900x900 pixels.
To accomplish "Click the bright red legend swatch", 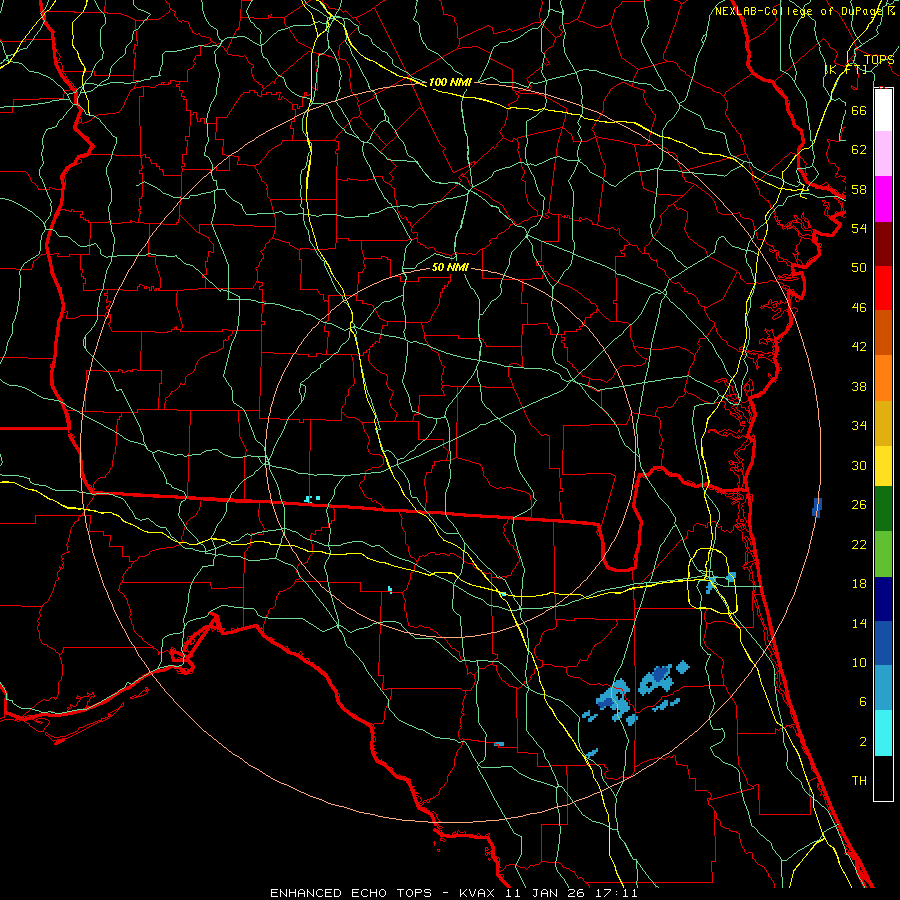I will click(883, 288).
